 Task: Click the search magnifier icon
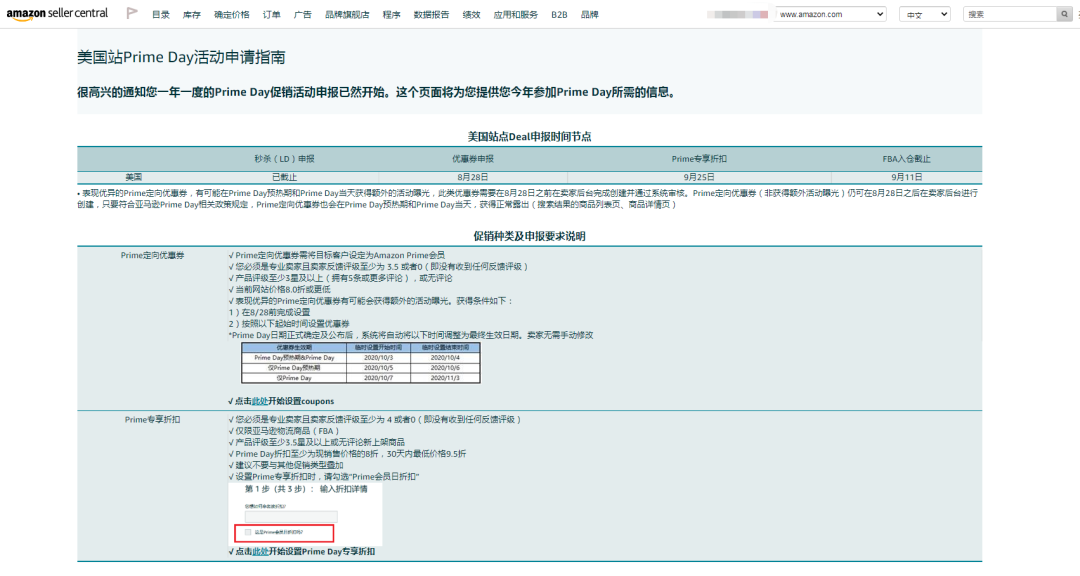[x=1062, y=14]
